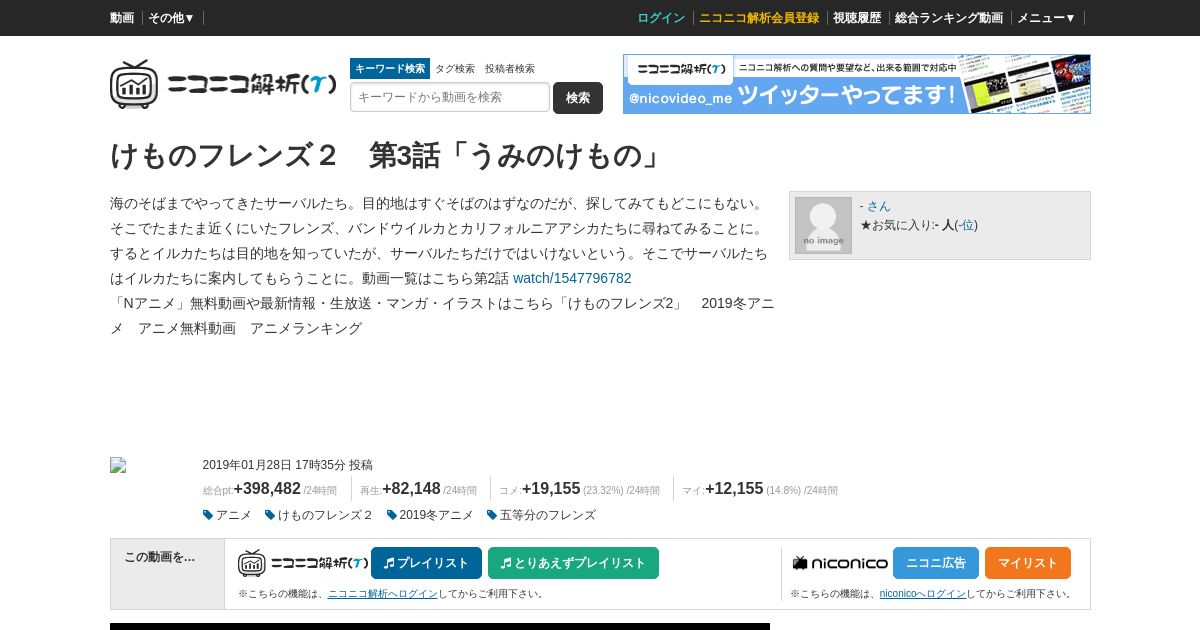Open the 動画 top menu item
The image size is (1200, 630).
click(122, 18)
